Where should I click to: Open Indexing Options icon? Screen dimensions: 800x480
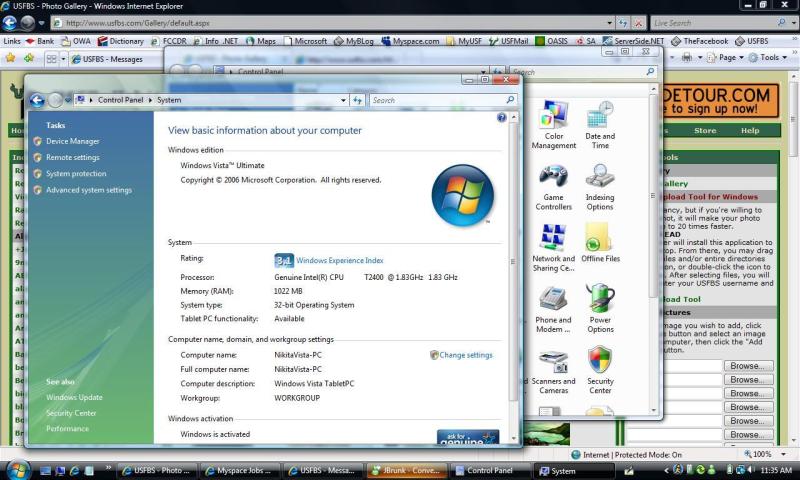pyautogui.click(x=600, y=187)
